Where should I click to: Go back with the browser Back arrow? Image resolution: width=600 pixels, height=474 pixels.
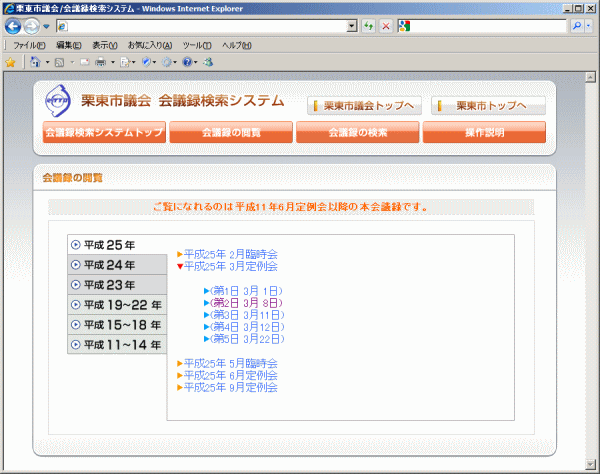coord(13,26)
